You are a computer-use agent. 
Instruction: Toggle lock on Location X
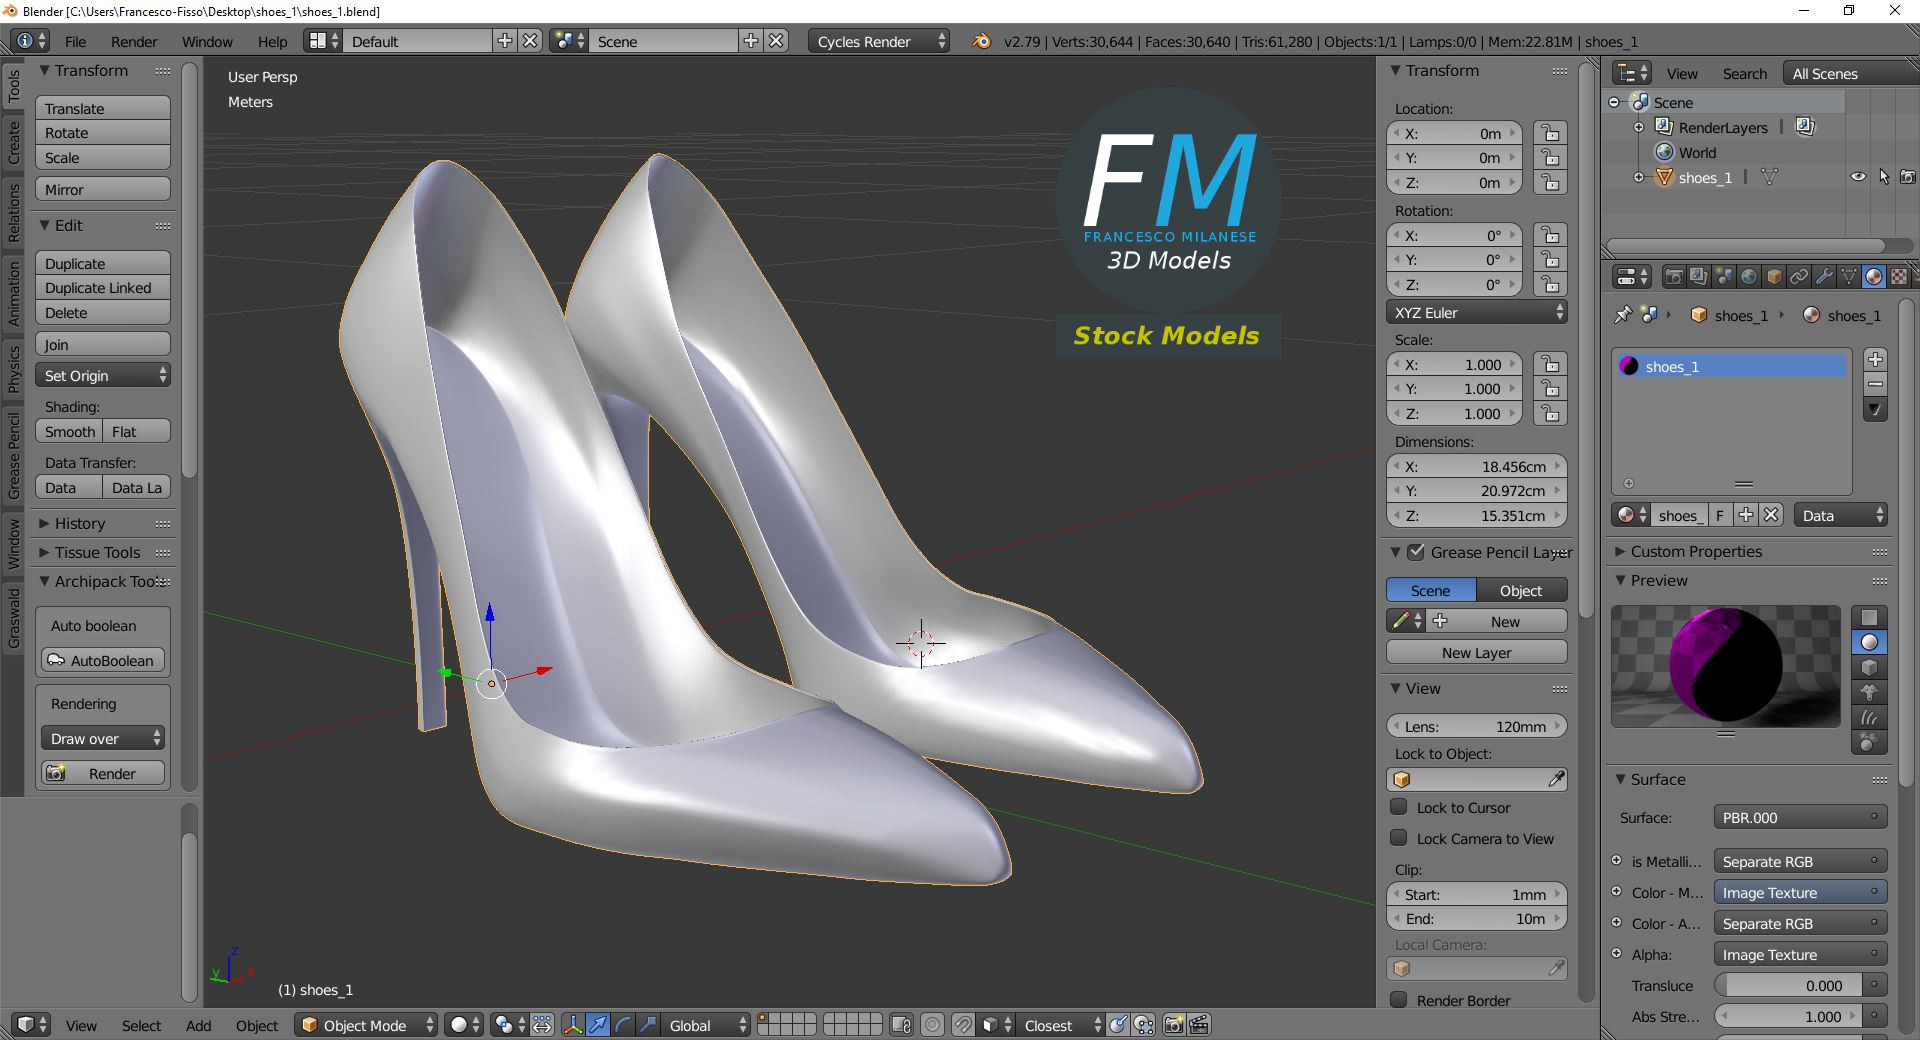pyautogui.click(x=1550, y=133)
